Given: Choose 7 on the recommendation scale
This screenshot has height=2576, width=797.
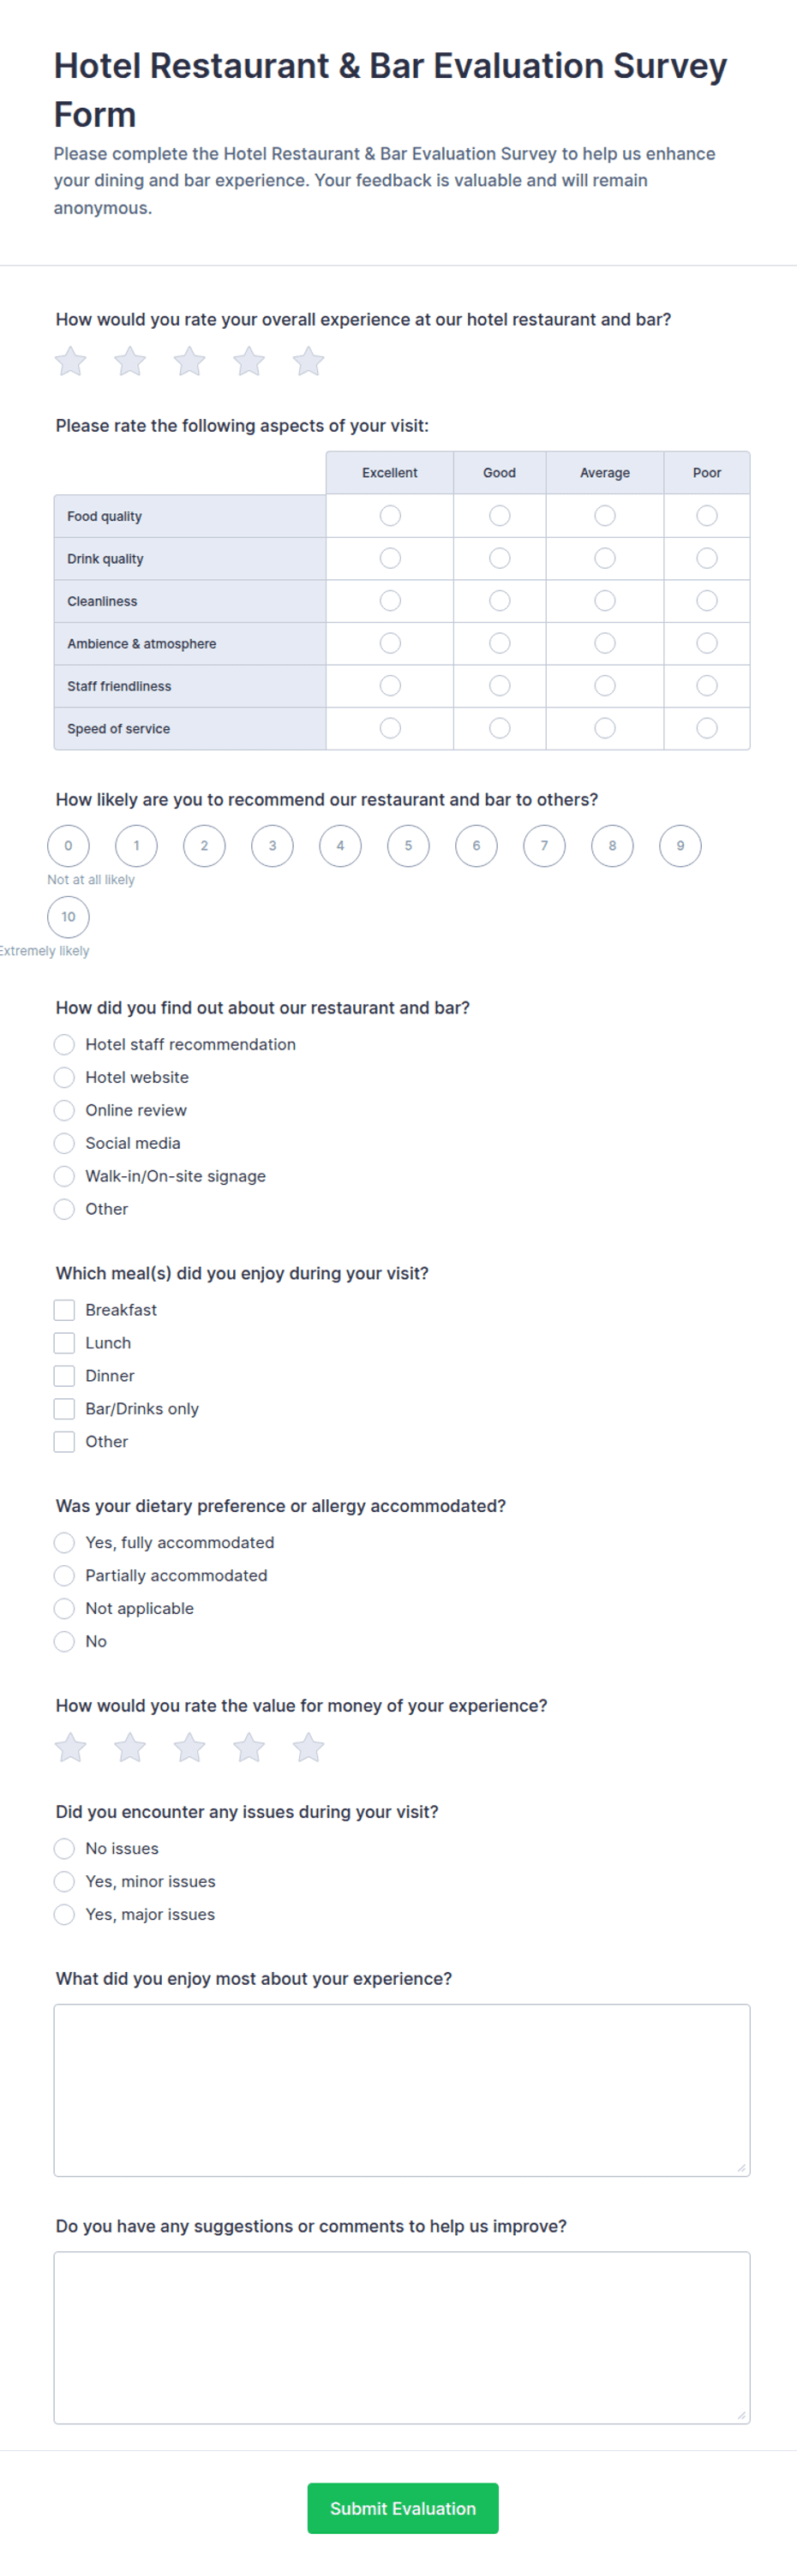Looking at the screenshot, I should (x=544, y=846).
